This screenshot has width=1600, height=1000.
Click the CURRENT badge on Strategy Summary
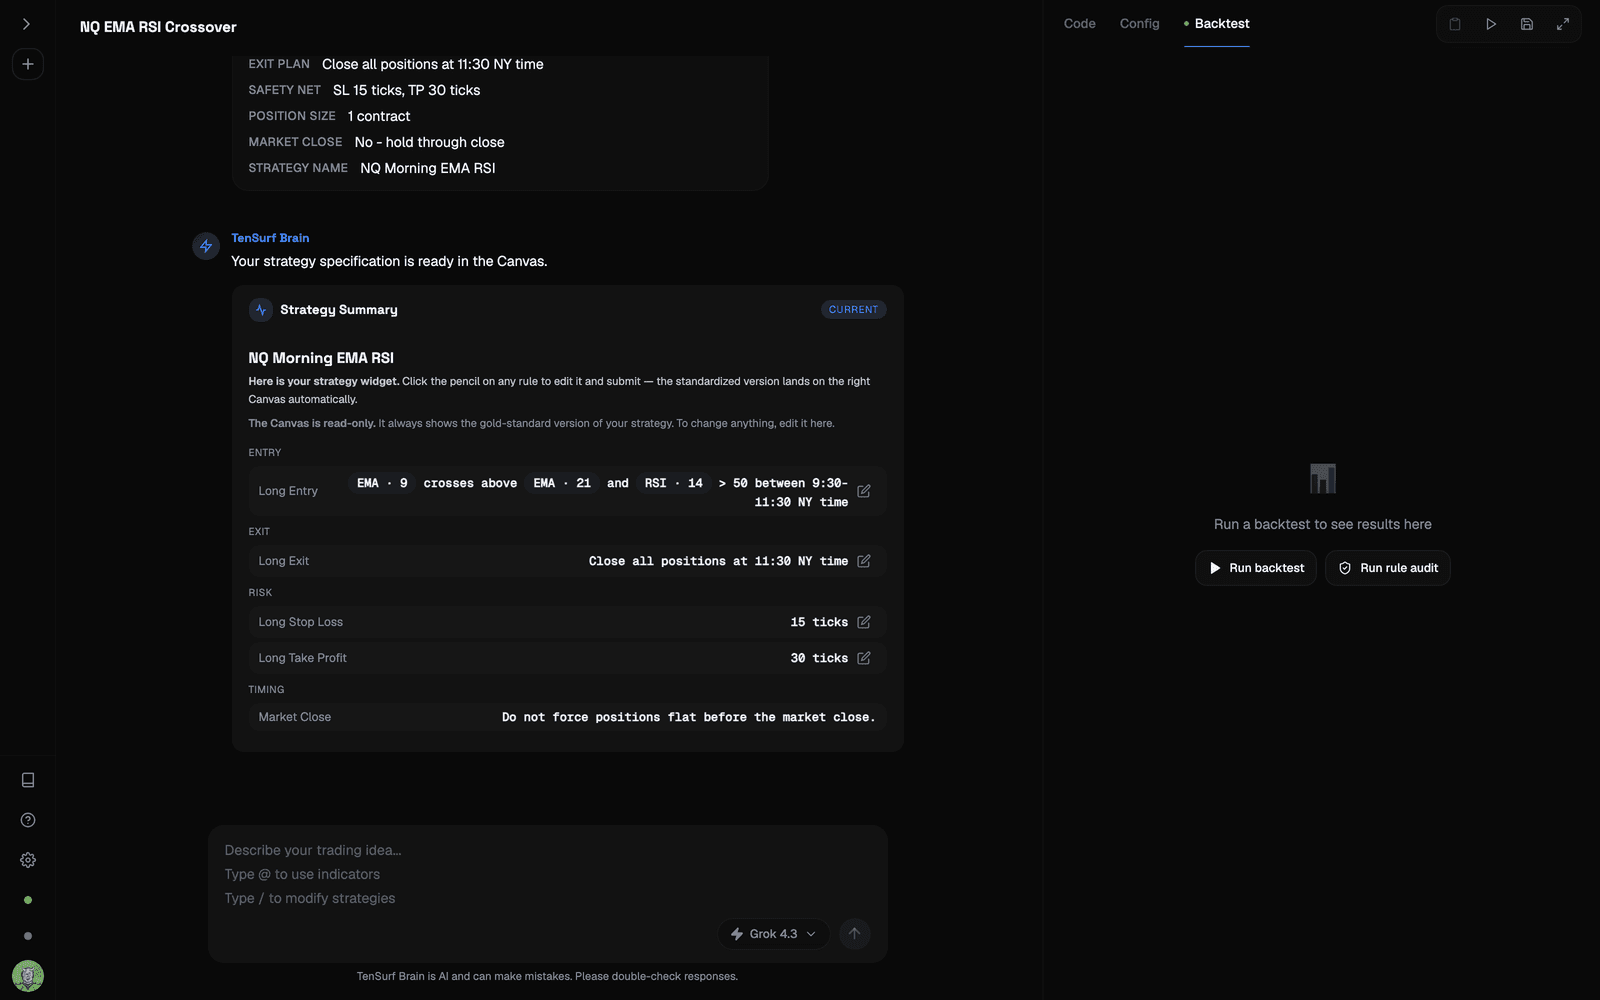point(853,310)
